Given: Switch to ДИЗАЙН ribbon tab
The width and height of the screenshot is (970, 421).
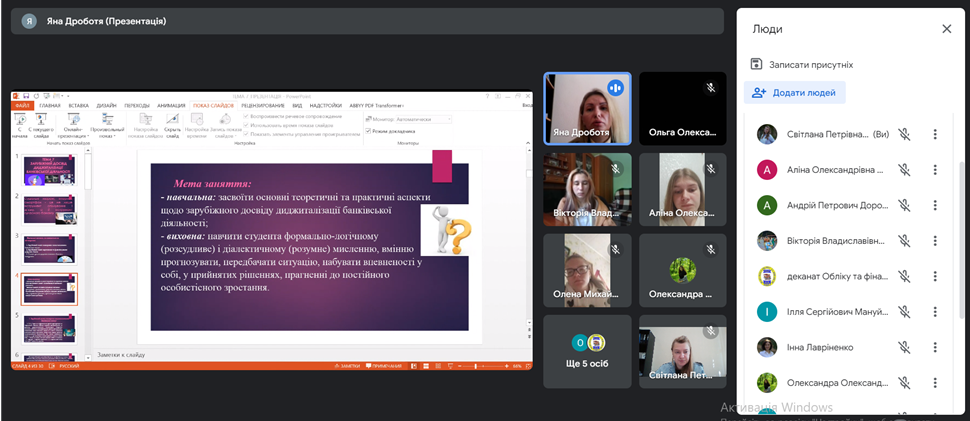Looking at the screenshot, I should [106, 106].
